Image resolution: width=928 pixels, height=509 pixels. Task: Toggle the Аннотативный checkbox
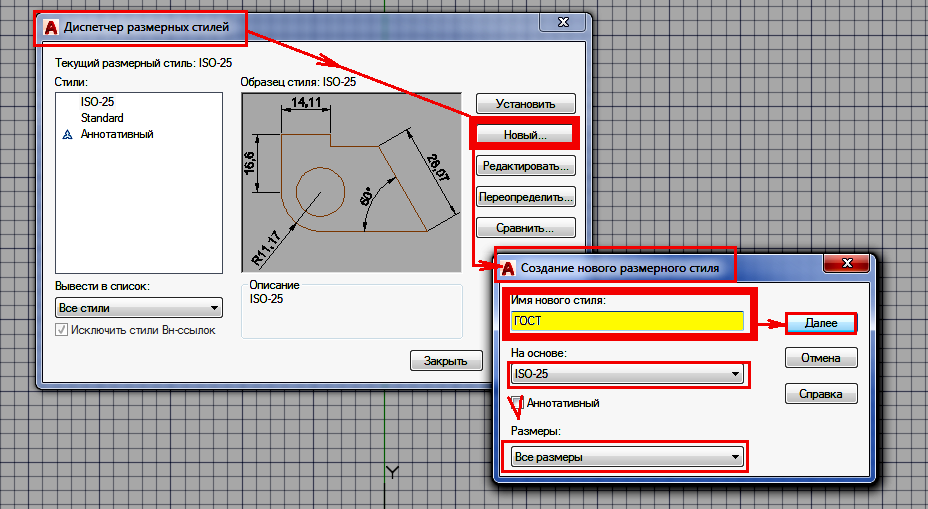[x=518, y=403]
